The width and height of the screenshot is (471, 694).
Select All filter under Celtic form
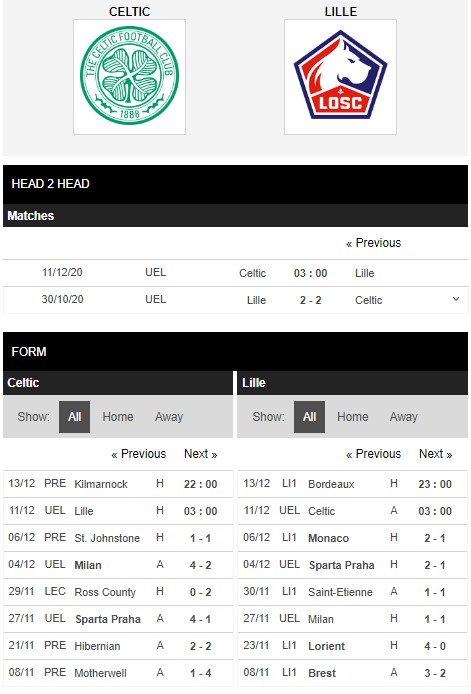pyautogui.click(x=74, y=417)
